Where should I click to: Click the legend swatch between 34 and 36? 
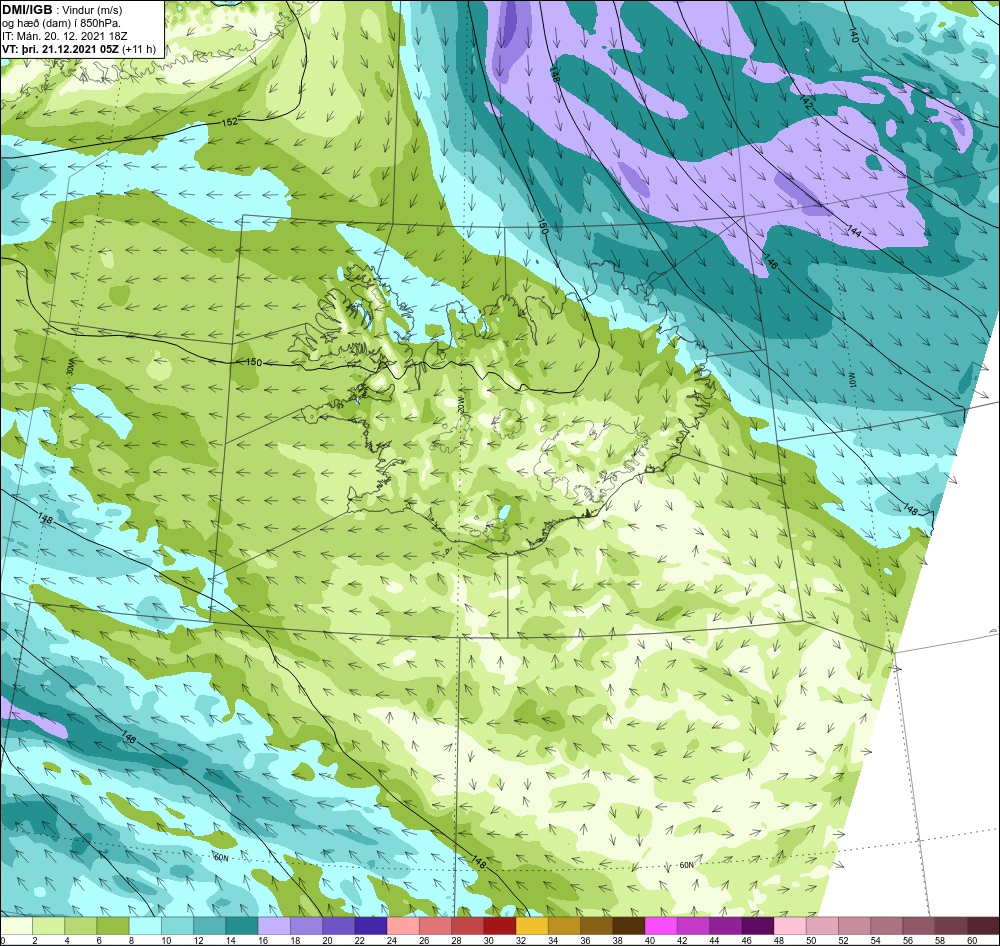click(x=564, y=926)
